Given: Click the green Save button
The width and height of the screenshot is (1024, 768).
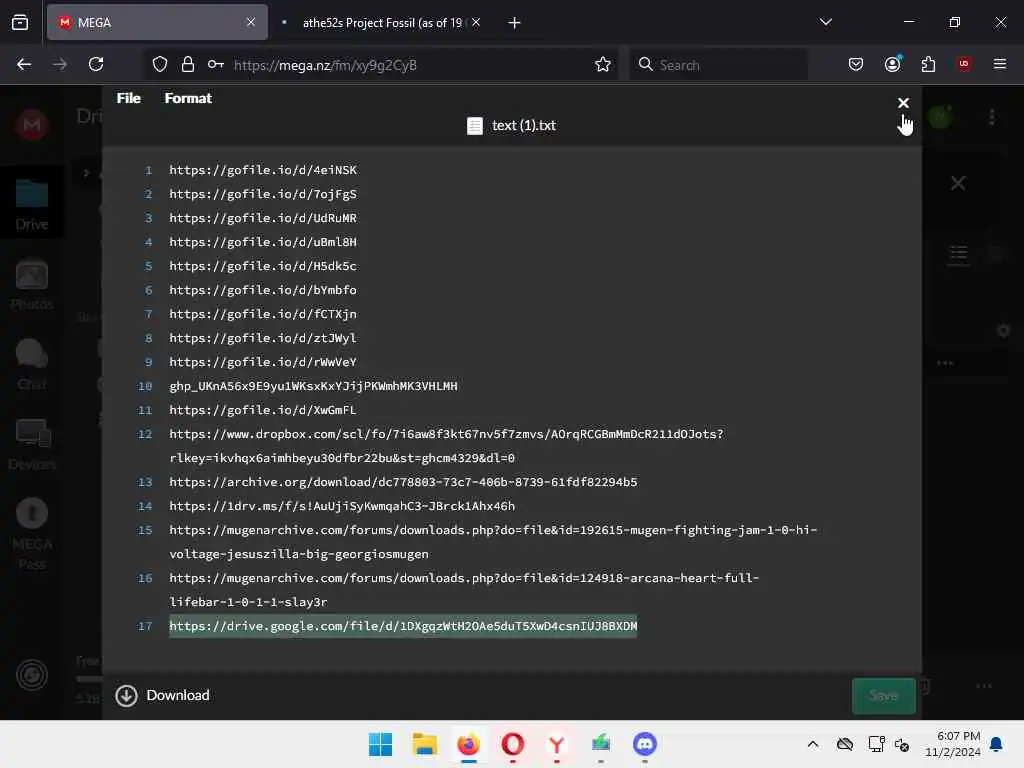Looking at the screenshot, I should click(884, 696).
